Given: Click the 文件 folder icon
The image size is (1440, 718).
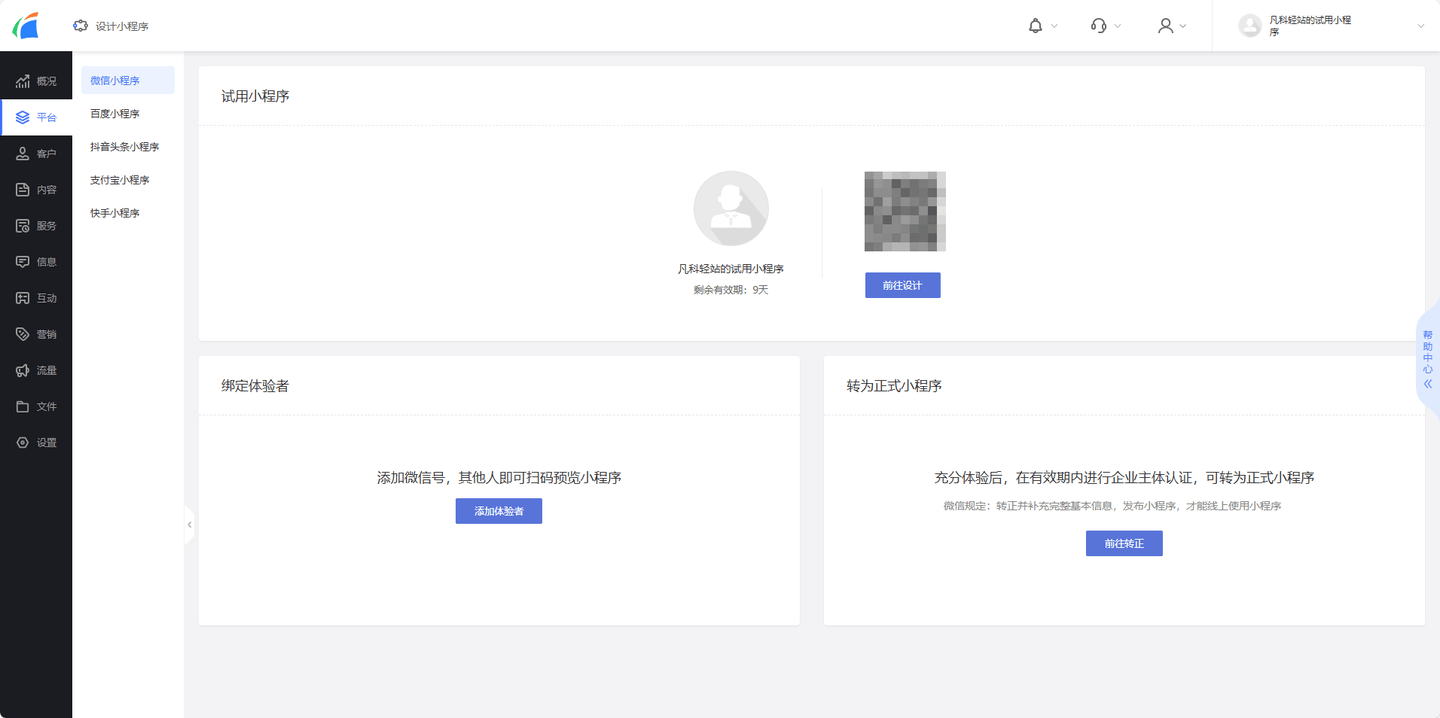Looking at the screenshot, I should 23,407.
